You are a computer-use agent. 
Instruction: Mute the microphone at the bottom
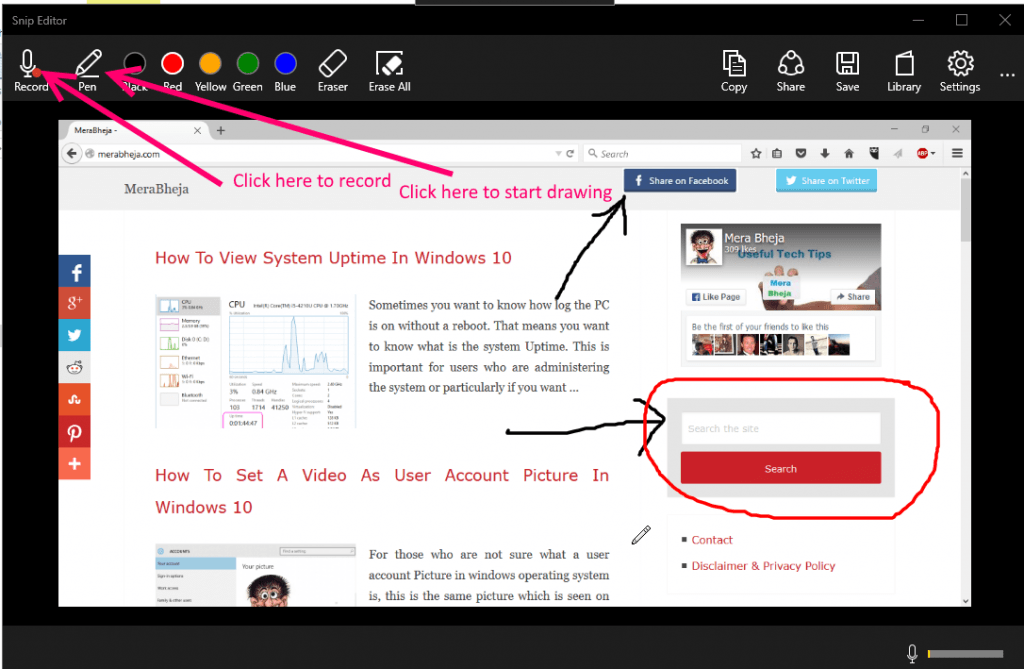click(x=911, y=652)
